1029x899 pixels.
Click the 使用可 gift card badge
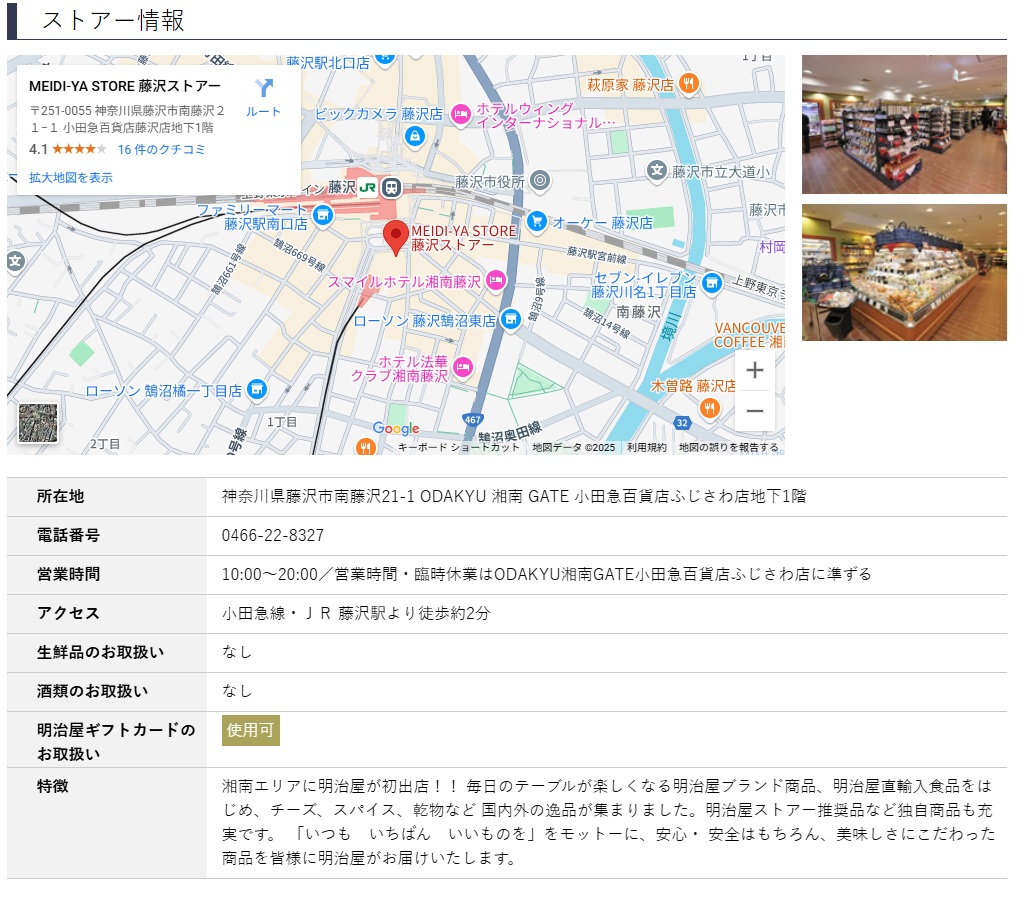(251, 730)
